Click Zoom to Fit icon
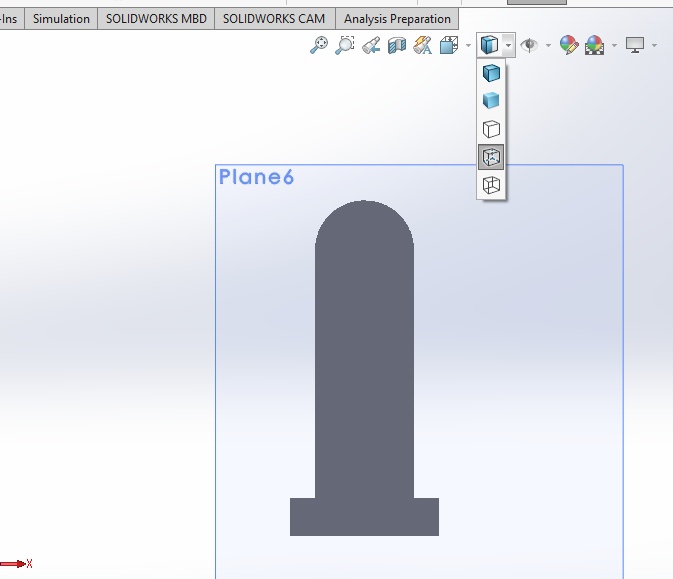This screenshot has width=673, height=579. 319,45
